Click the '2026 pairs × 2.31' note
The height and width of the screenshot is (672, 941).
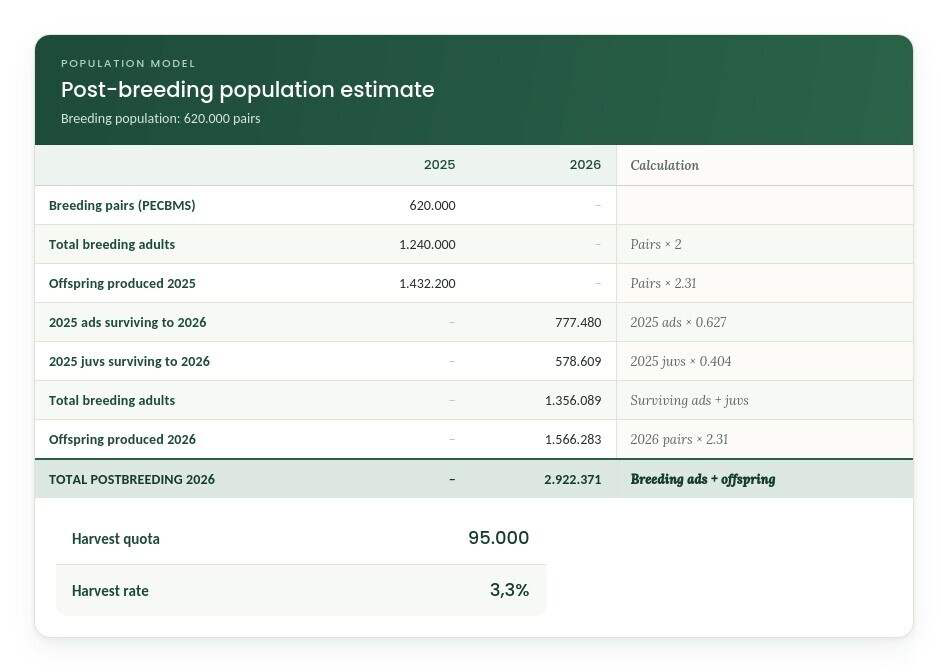tap(679, 439)
